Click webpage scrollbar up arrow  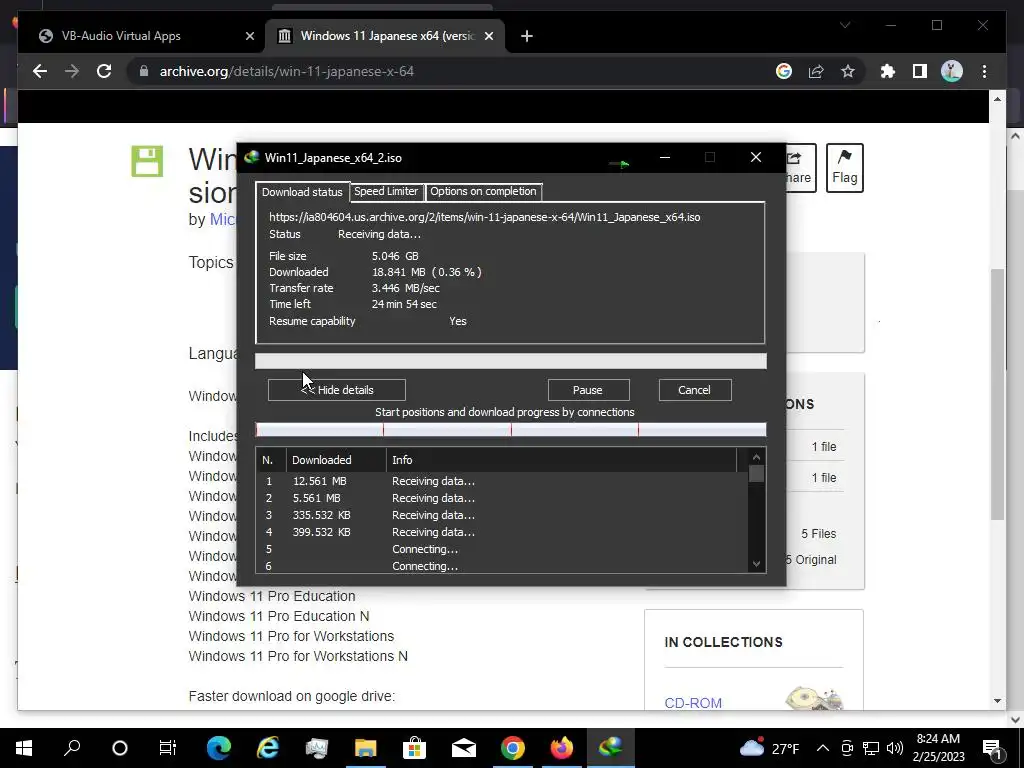tap(997, 99)
